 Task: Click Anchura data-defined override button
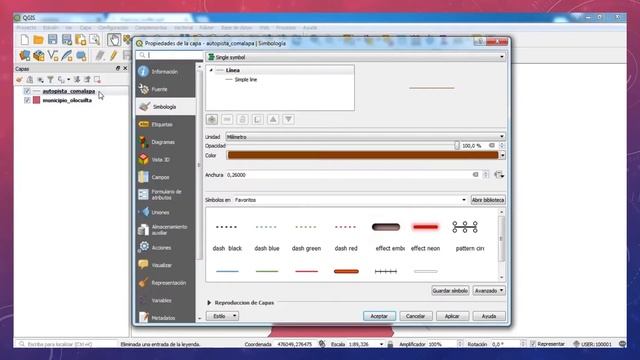pos(499,175)
